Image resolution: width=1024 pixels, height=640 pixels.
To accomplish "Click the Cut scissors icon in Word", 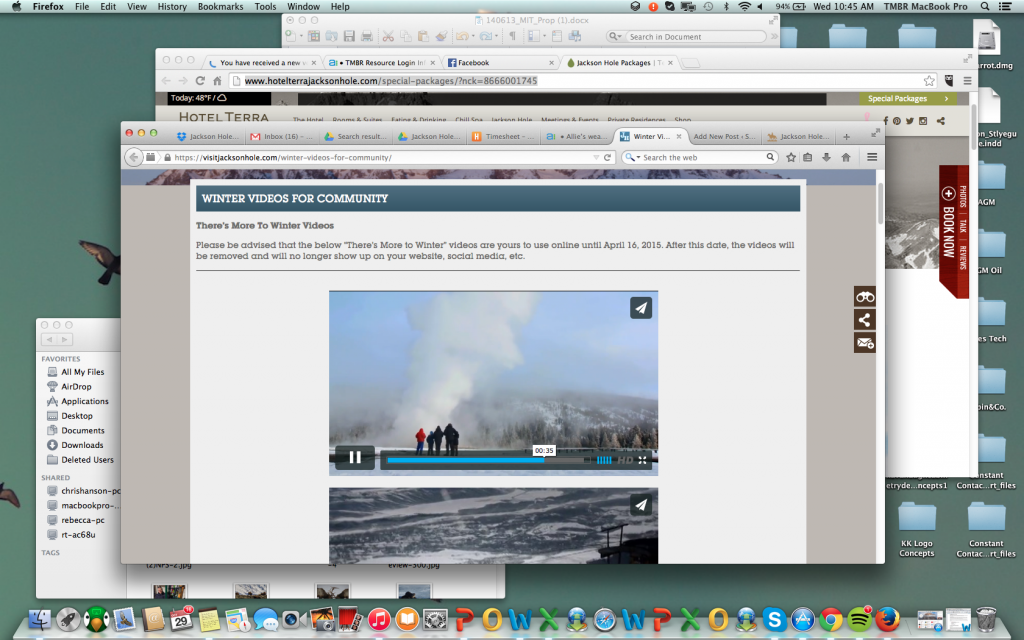I will 388,37.
